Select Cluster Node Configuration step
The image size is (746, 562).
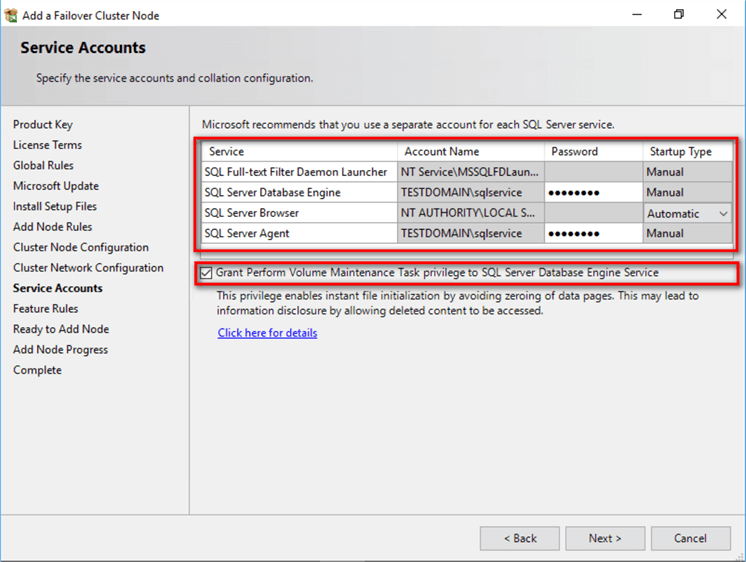pos(81,247)
